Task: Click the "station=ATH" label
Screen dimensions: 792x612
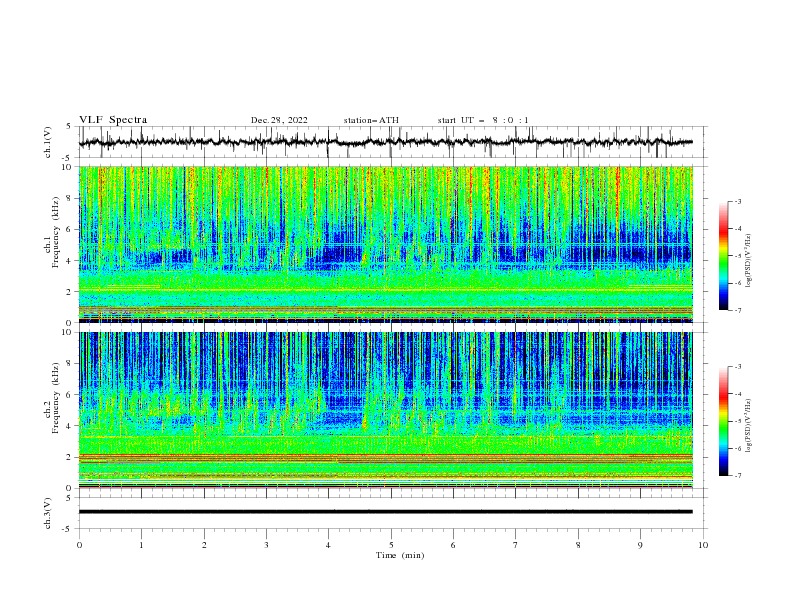Action: (x=371, y=120)
